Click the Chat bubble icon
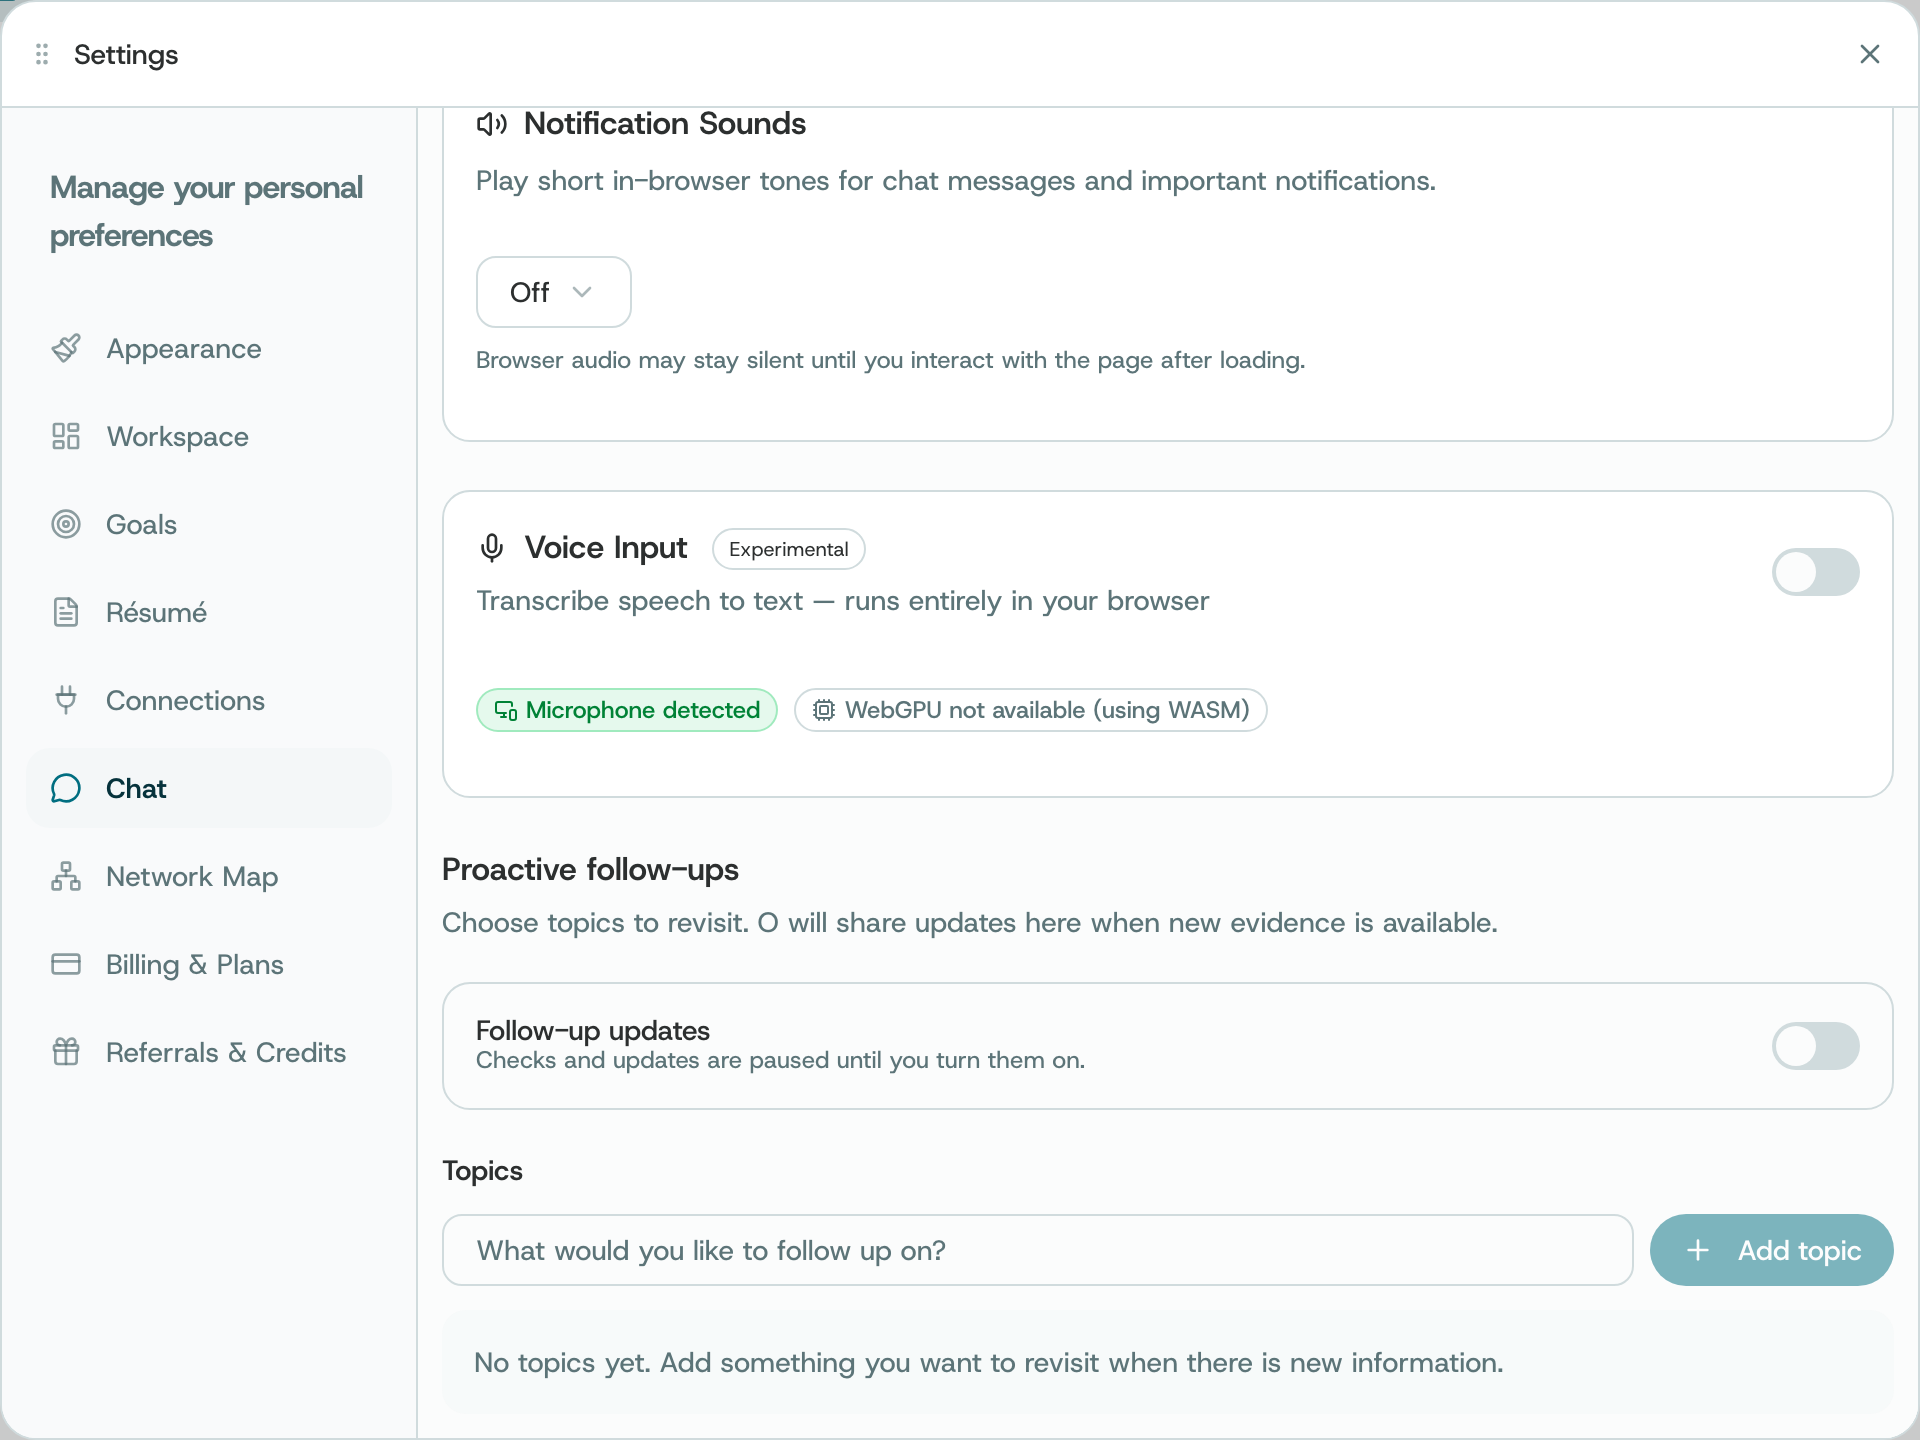This screenshot has height=1440, width=1920. click(x=66, y=788)
